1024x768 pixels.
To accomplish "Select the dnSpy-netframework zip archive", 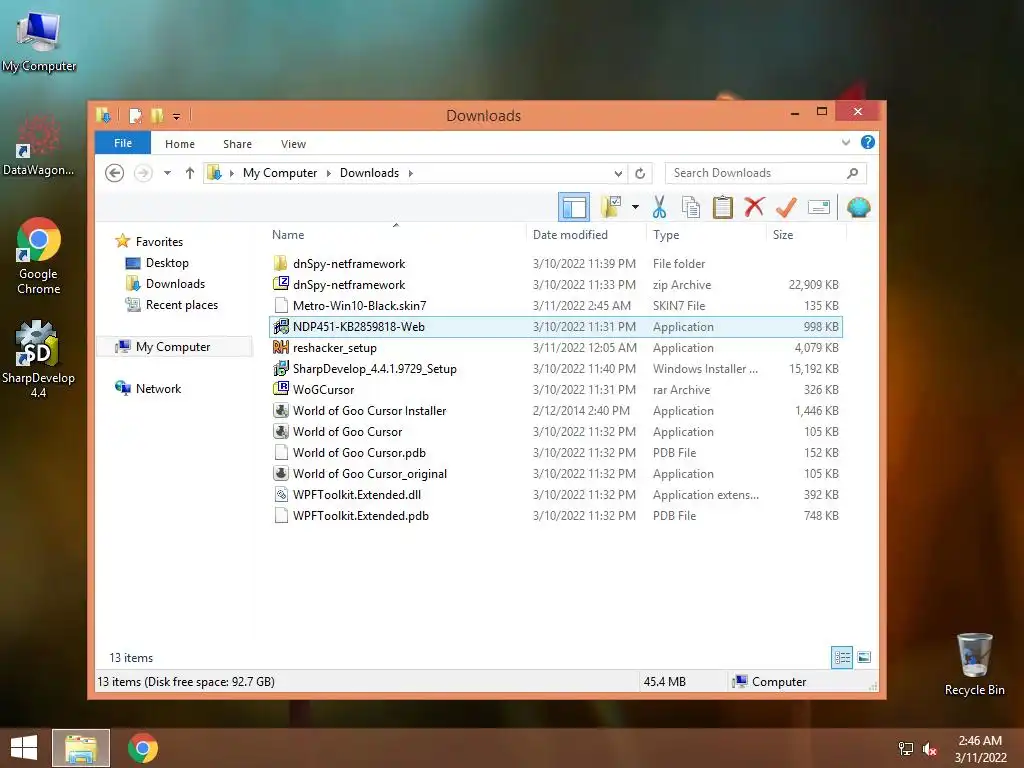I will (x=556, y=285).
